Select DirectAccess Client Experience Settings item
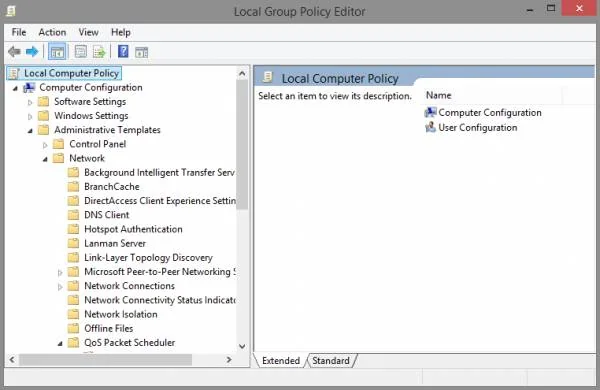600x390 pixels. pos(160,201)
